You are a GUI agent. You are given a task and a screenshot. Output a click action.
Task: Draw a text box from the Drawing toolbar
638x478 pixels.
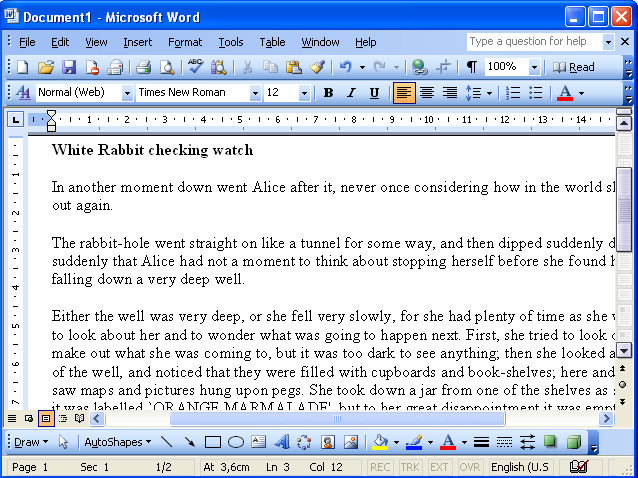258,442
